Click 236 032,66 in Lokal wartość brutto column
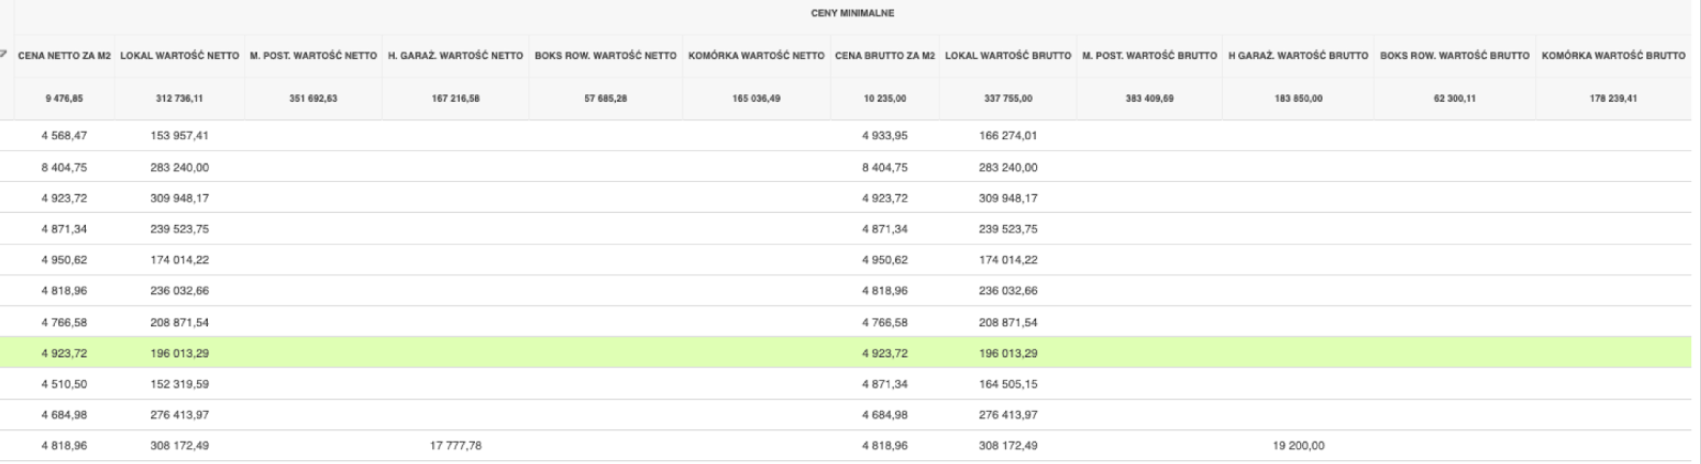This screenshot has width=1701, height=464. pyautogui.click(x=1008, y=291)
